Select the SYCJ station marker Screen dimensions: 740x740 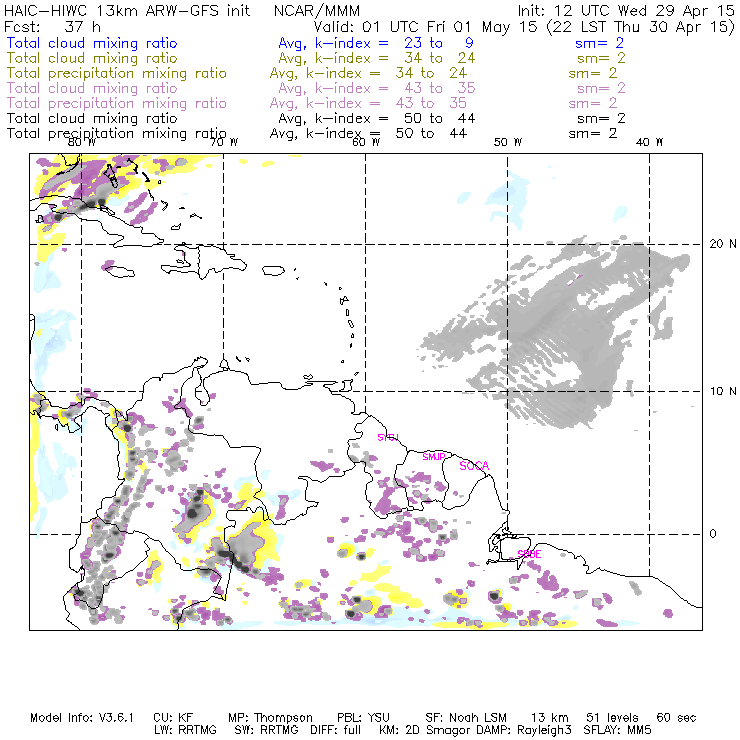pos(388,437)
